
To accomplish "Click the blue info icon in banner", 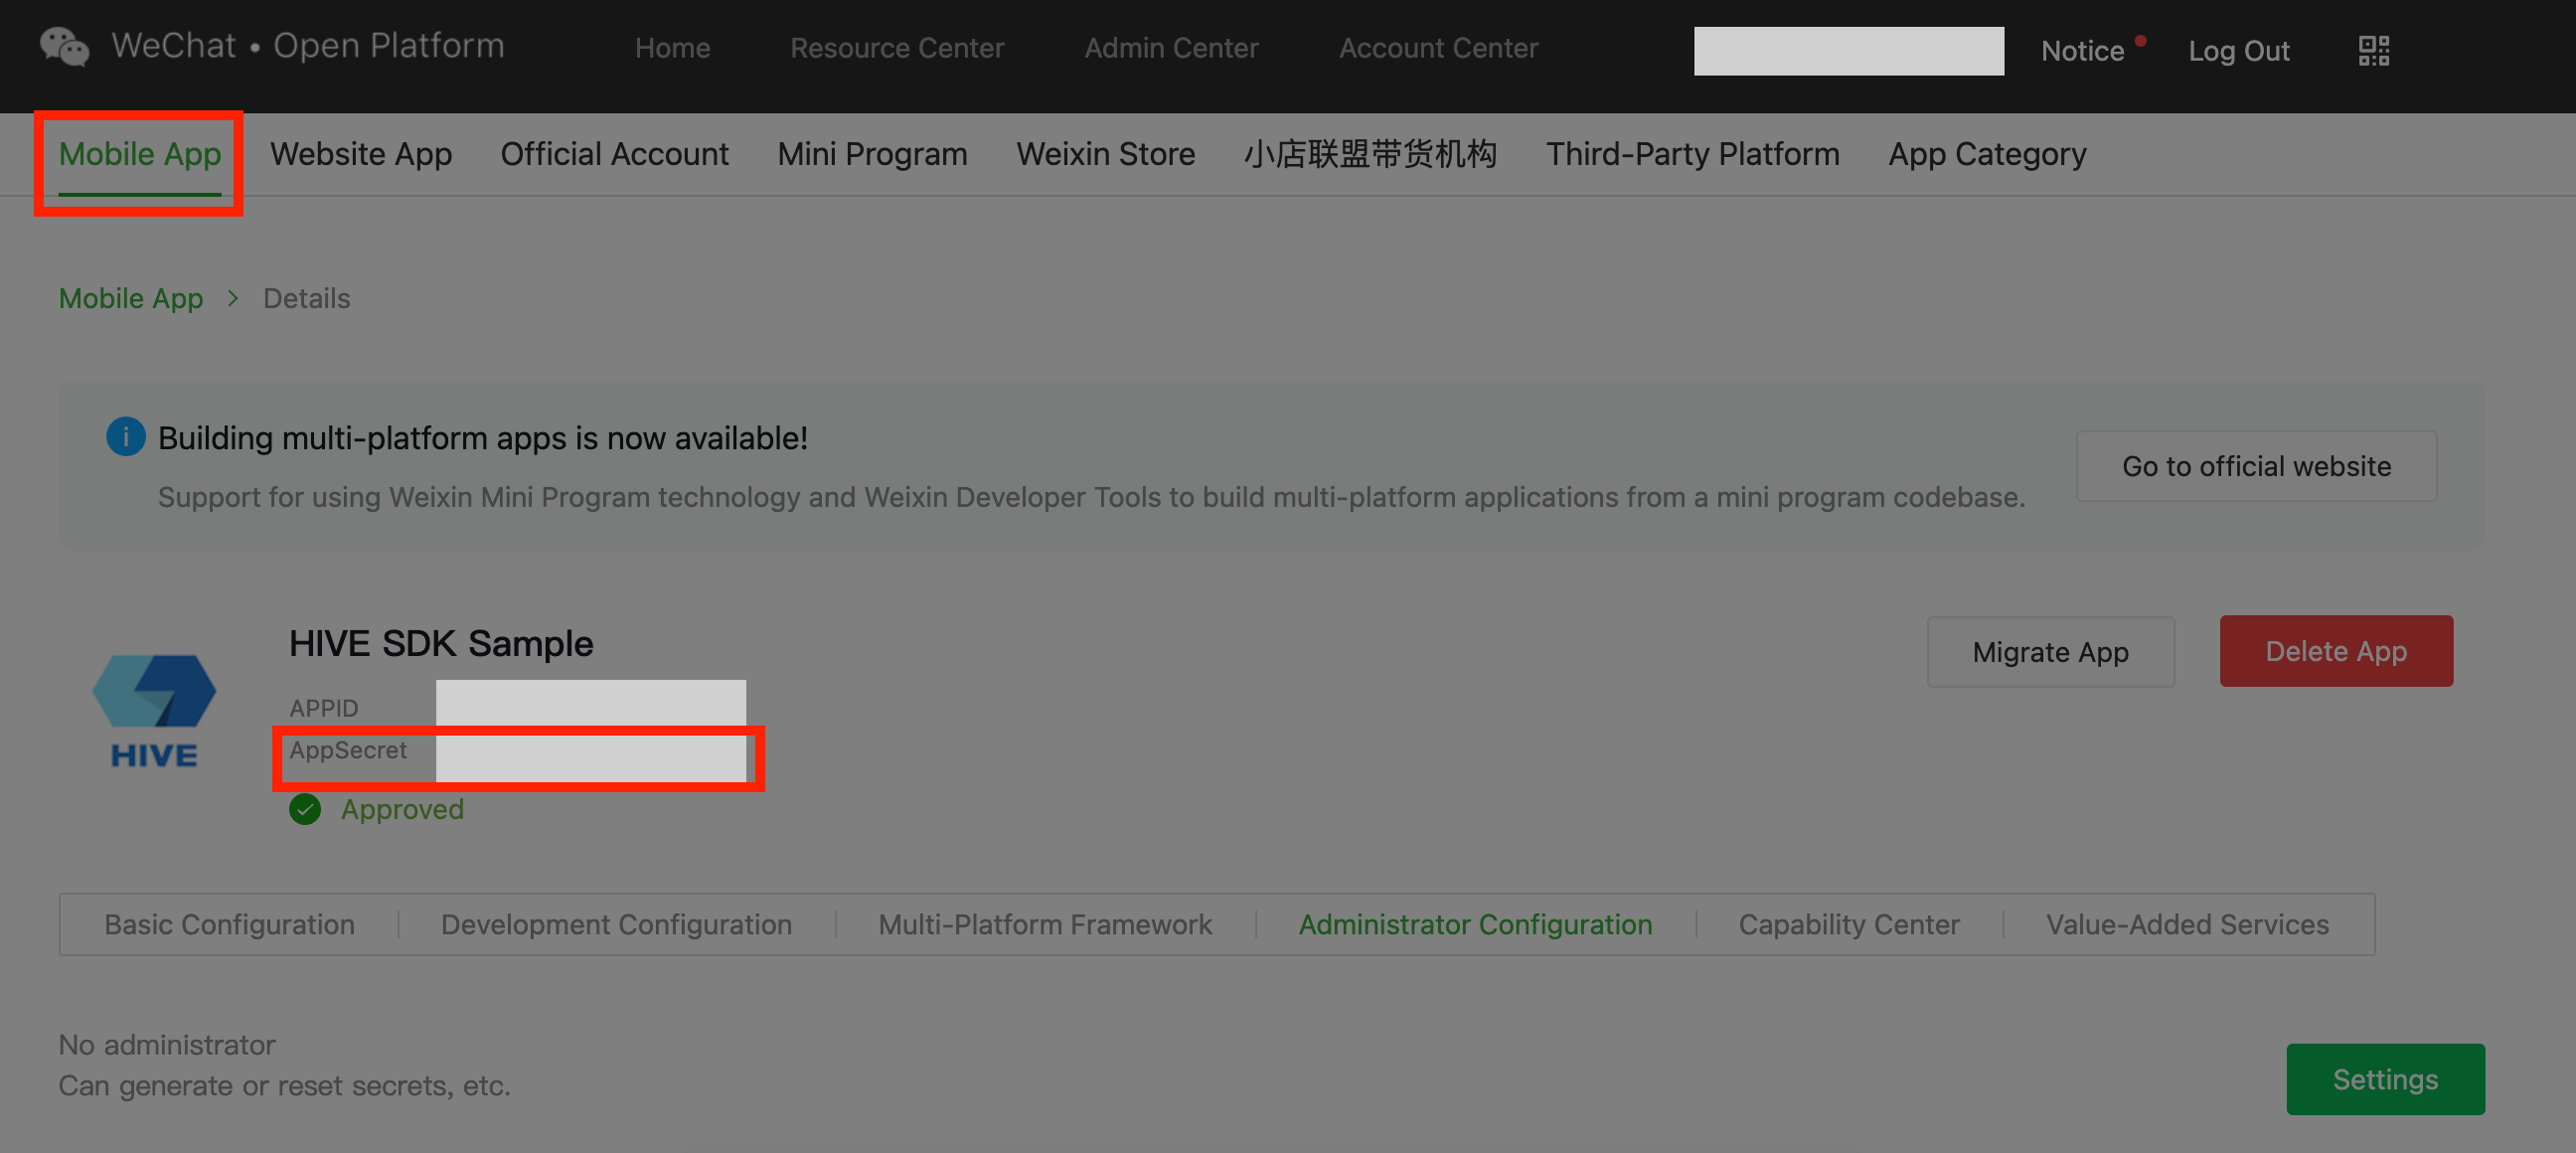I will 126,437.
